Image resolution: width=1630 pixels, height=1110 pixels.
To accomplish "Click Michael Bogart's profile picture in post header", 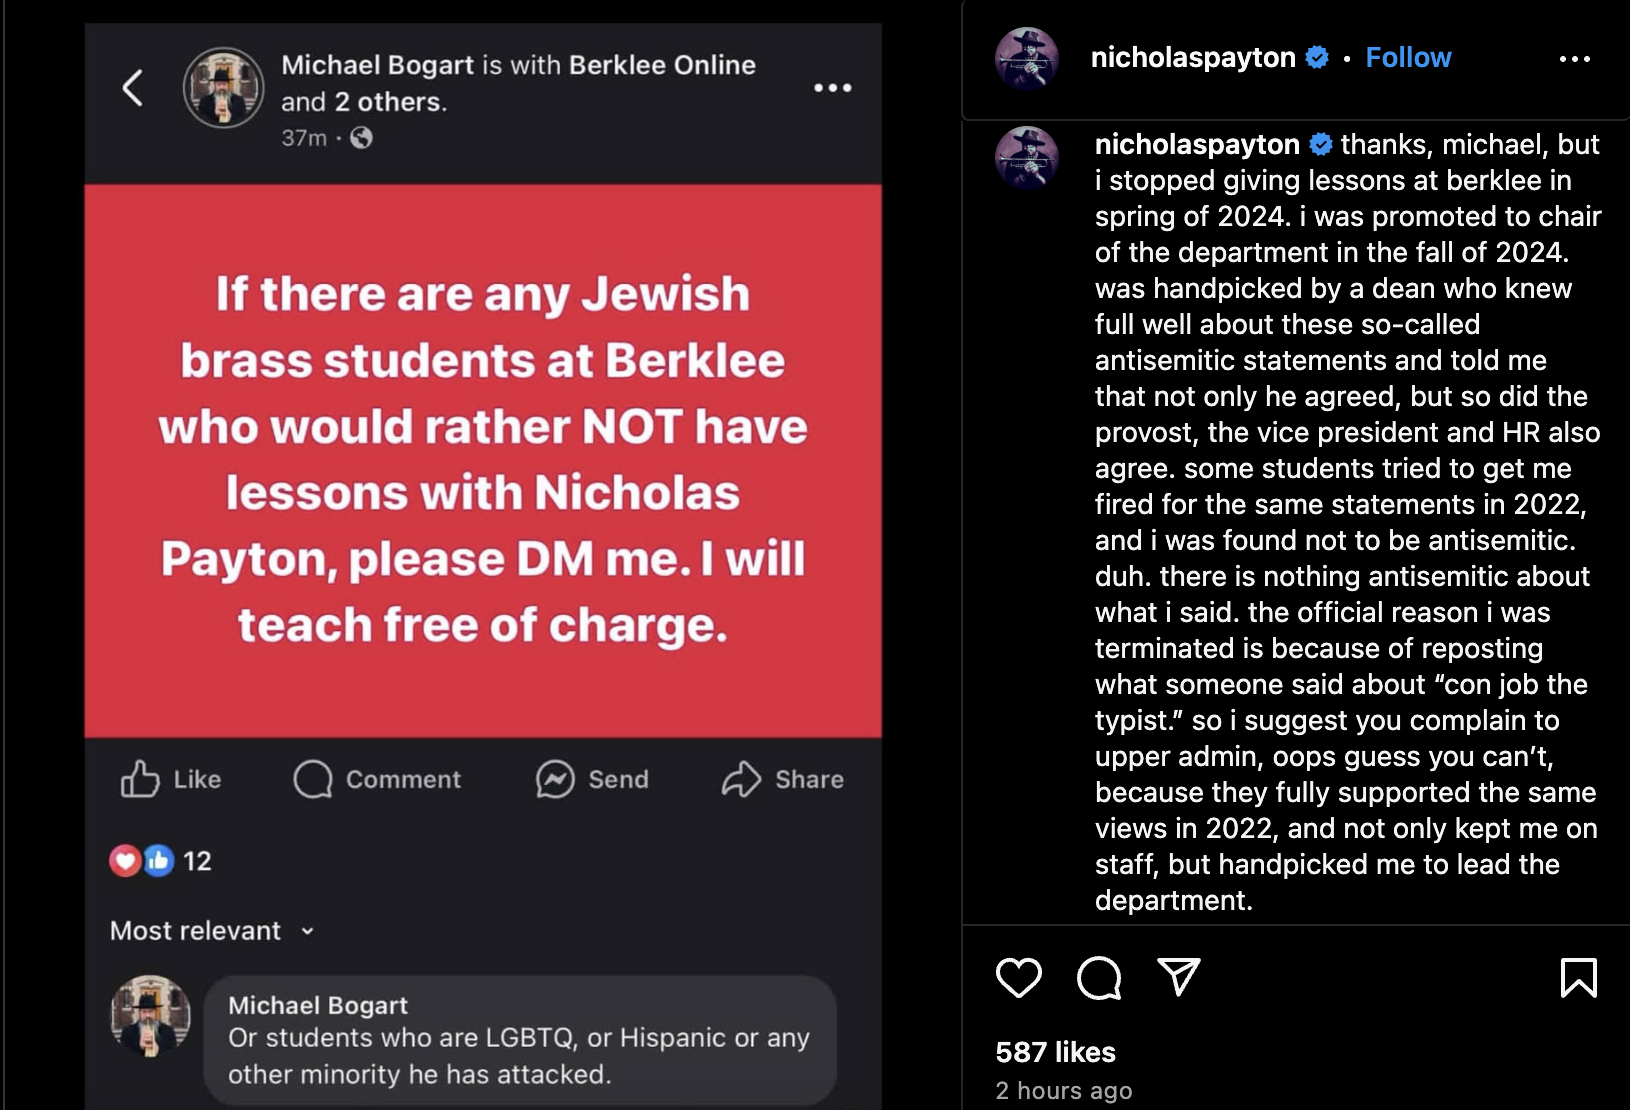I will click(x=223, y=88).
